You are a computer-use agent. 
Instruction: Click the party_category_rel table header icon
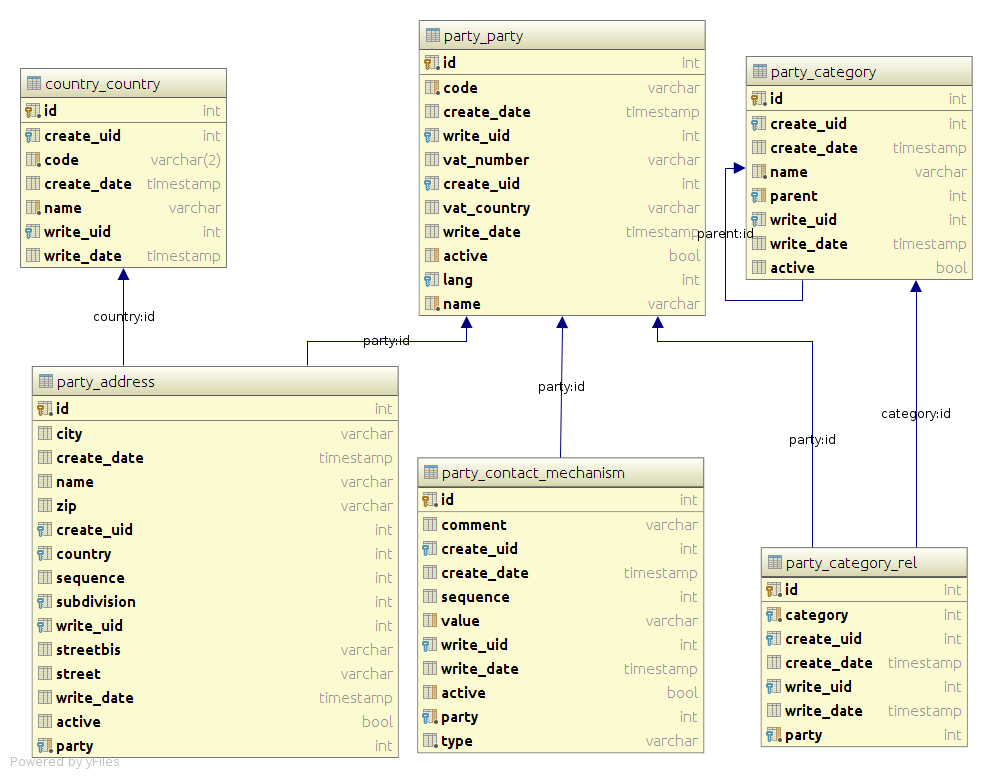[x=775, y=562]
